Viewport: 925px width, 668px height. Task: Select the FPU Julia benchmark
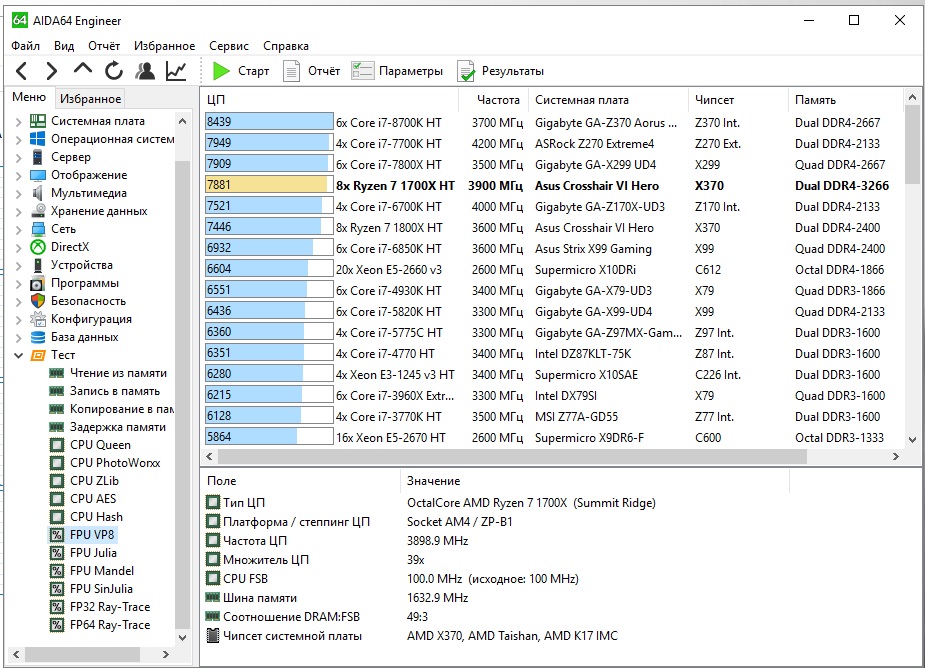(x=93, y=553)
